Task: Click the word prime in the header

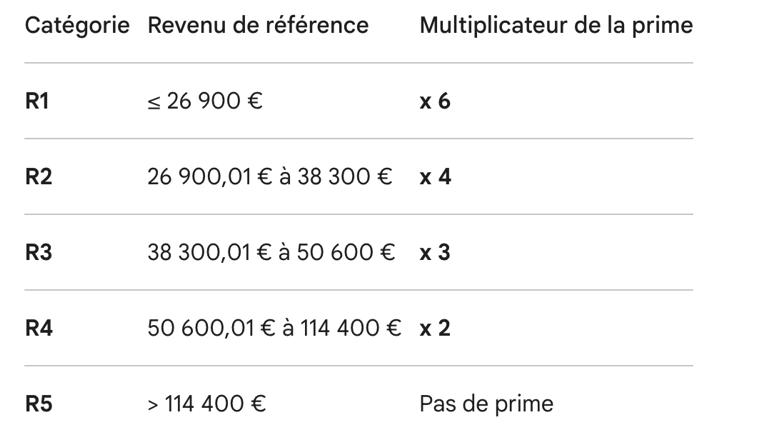Action: tap(664, 25)
